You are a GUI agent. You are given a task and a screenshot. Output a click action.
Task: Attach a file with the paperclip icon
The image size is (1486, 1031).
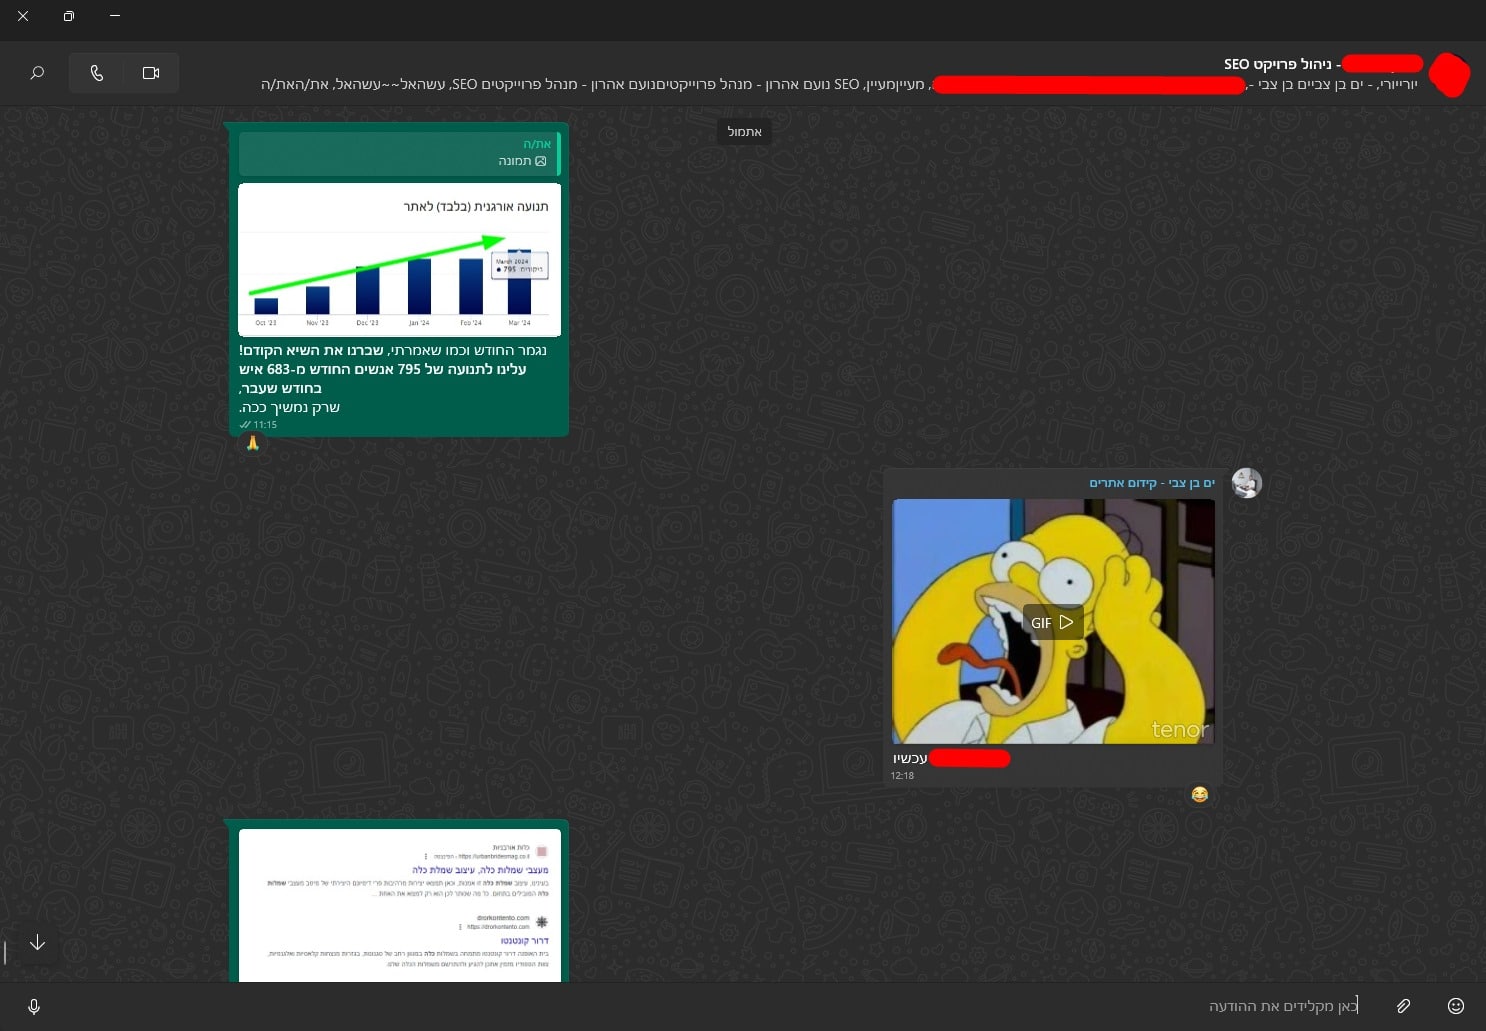[x=1404, y=1006]
